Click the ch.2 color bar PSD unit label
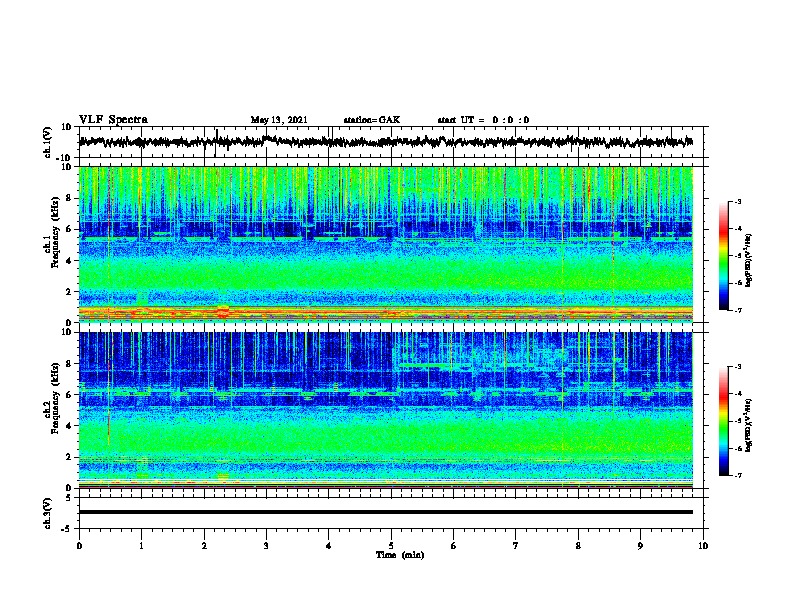The height and width of the screenshot is (612, 792). [748, 426]
